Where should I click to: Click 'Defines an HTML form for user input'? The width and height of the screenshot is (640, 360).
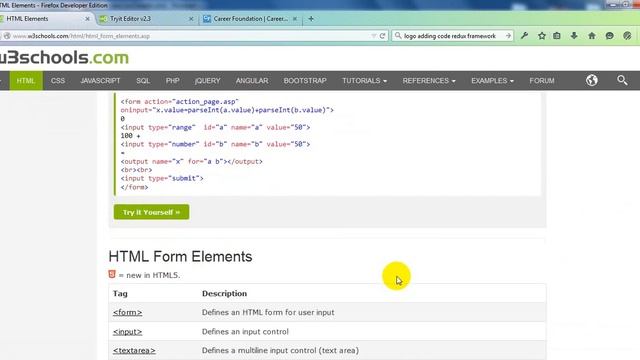coord(268,312)
